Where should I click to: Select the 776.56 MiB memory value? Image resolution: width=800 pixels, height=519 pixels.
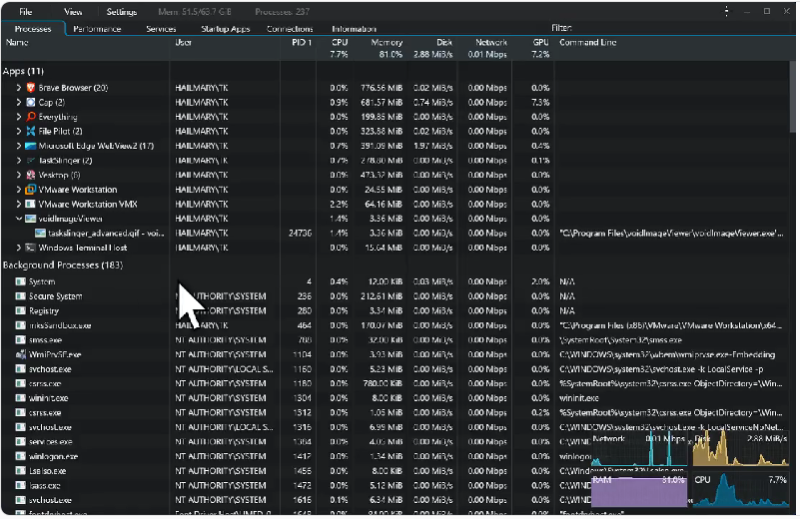382,88
